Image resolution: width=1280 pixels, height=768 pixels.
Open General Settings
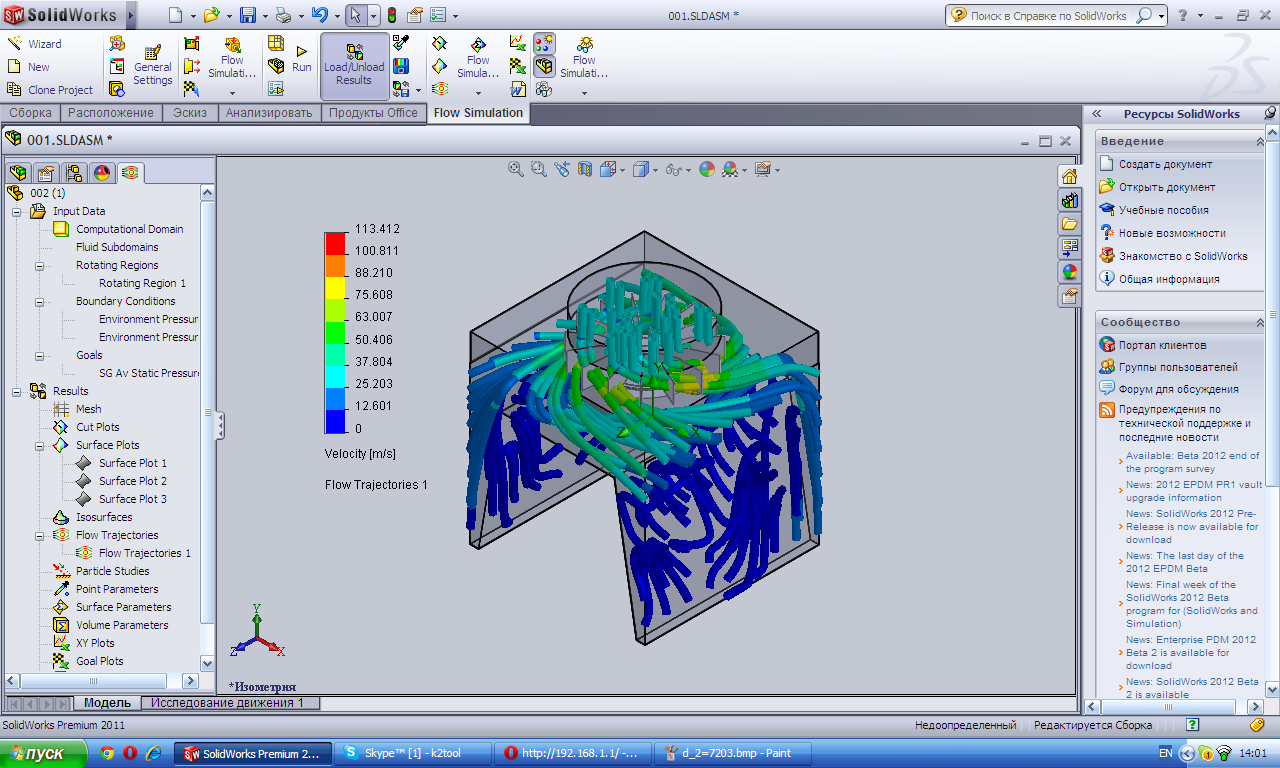(153, 66)
